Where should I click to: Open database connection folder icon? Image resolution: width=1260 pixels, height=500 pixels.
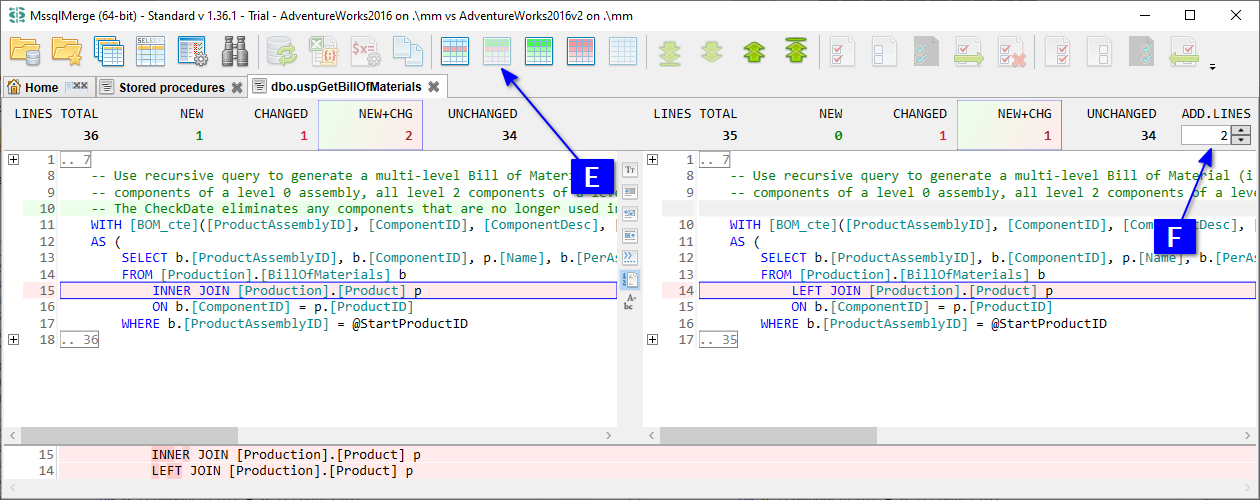tap(25, 51)
